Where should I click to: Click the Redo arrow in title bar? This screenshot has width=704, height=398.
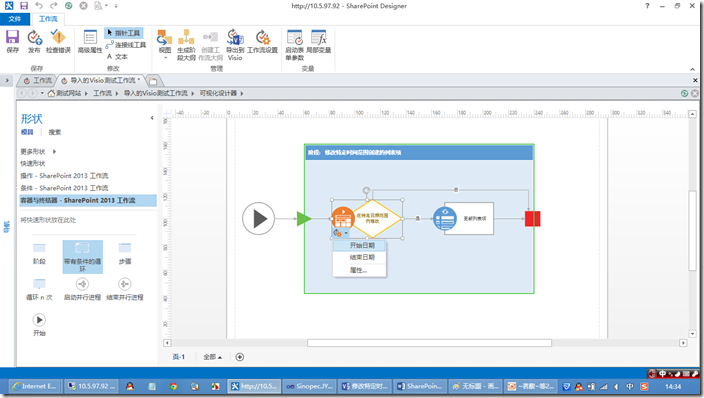(54, 6)
